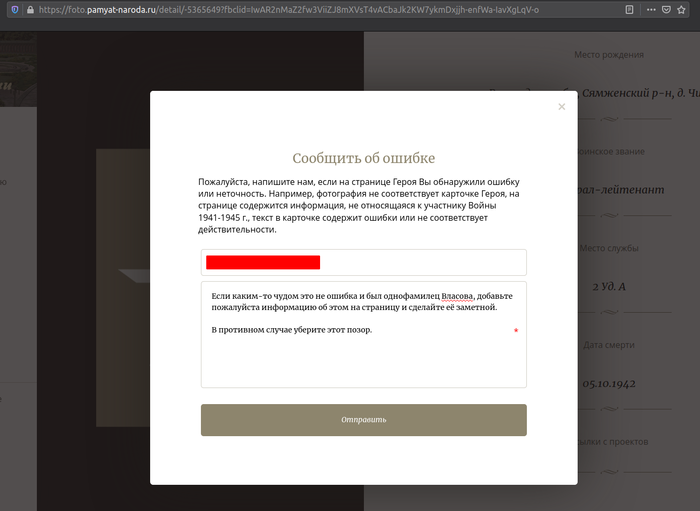Click the red required asterisk in textarea
The image size is (700, 511).
point(516,330)
